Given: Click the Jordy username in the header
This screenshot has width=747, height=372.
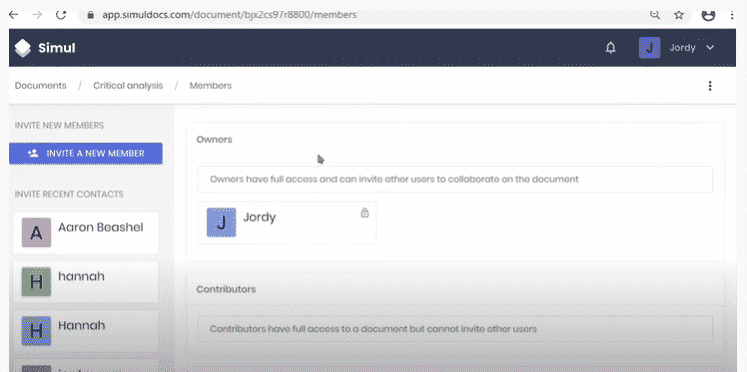Looking at the screenshot, I should click(x=682, y=48).
